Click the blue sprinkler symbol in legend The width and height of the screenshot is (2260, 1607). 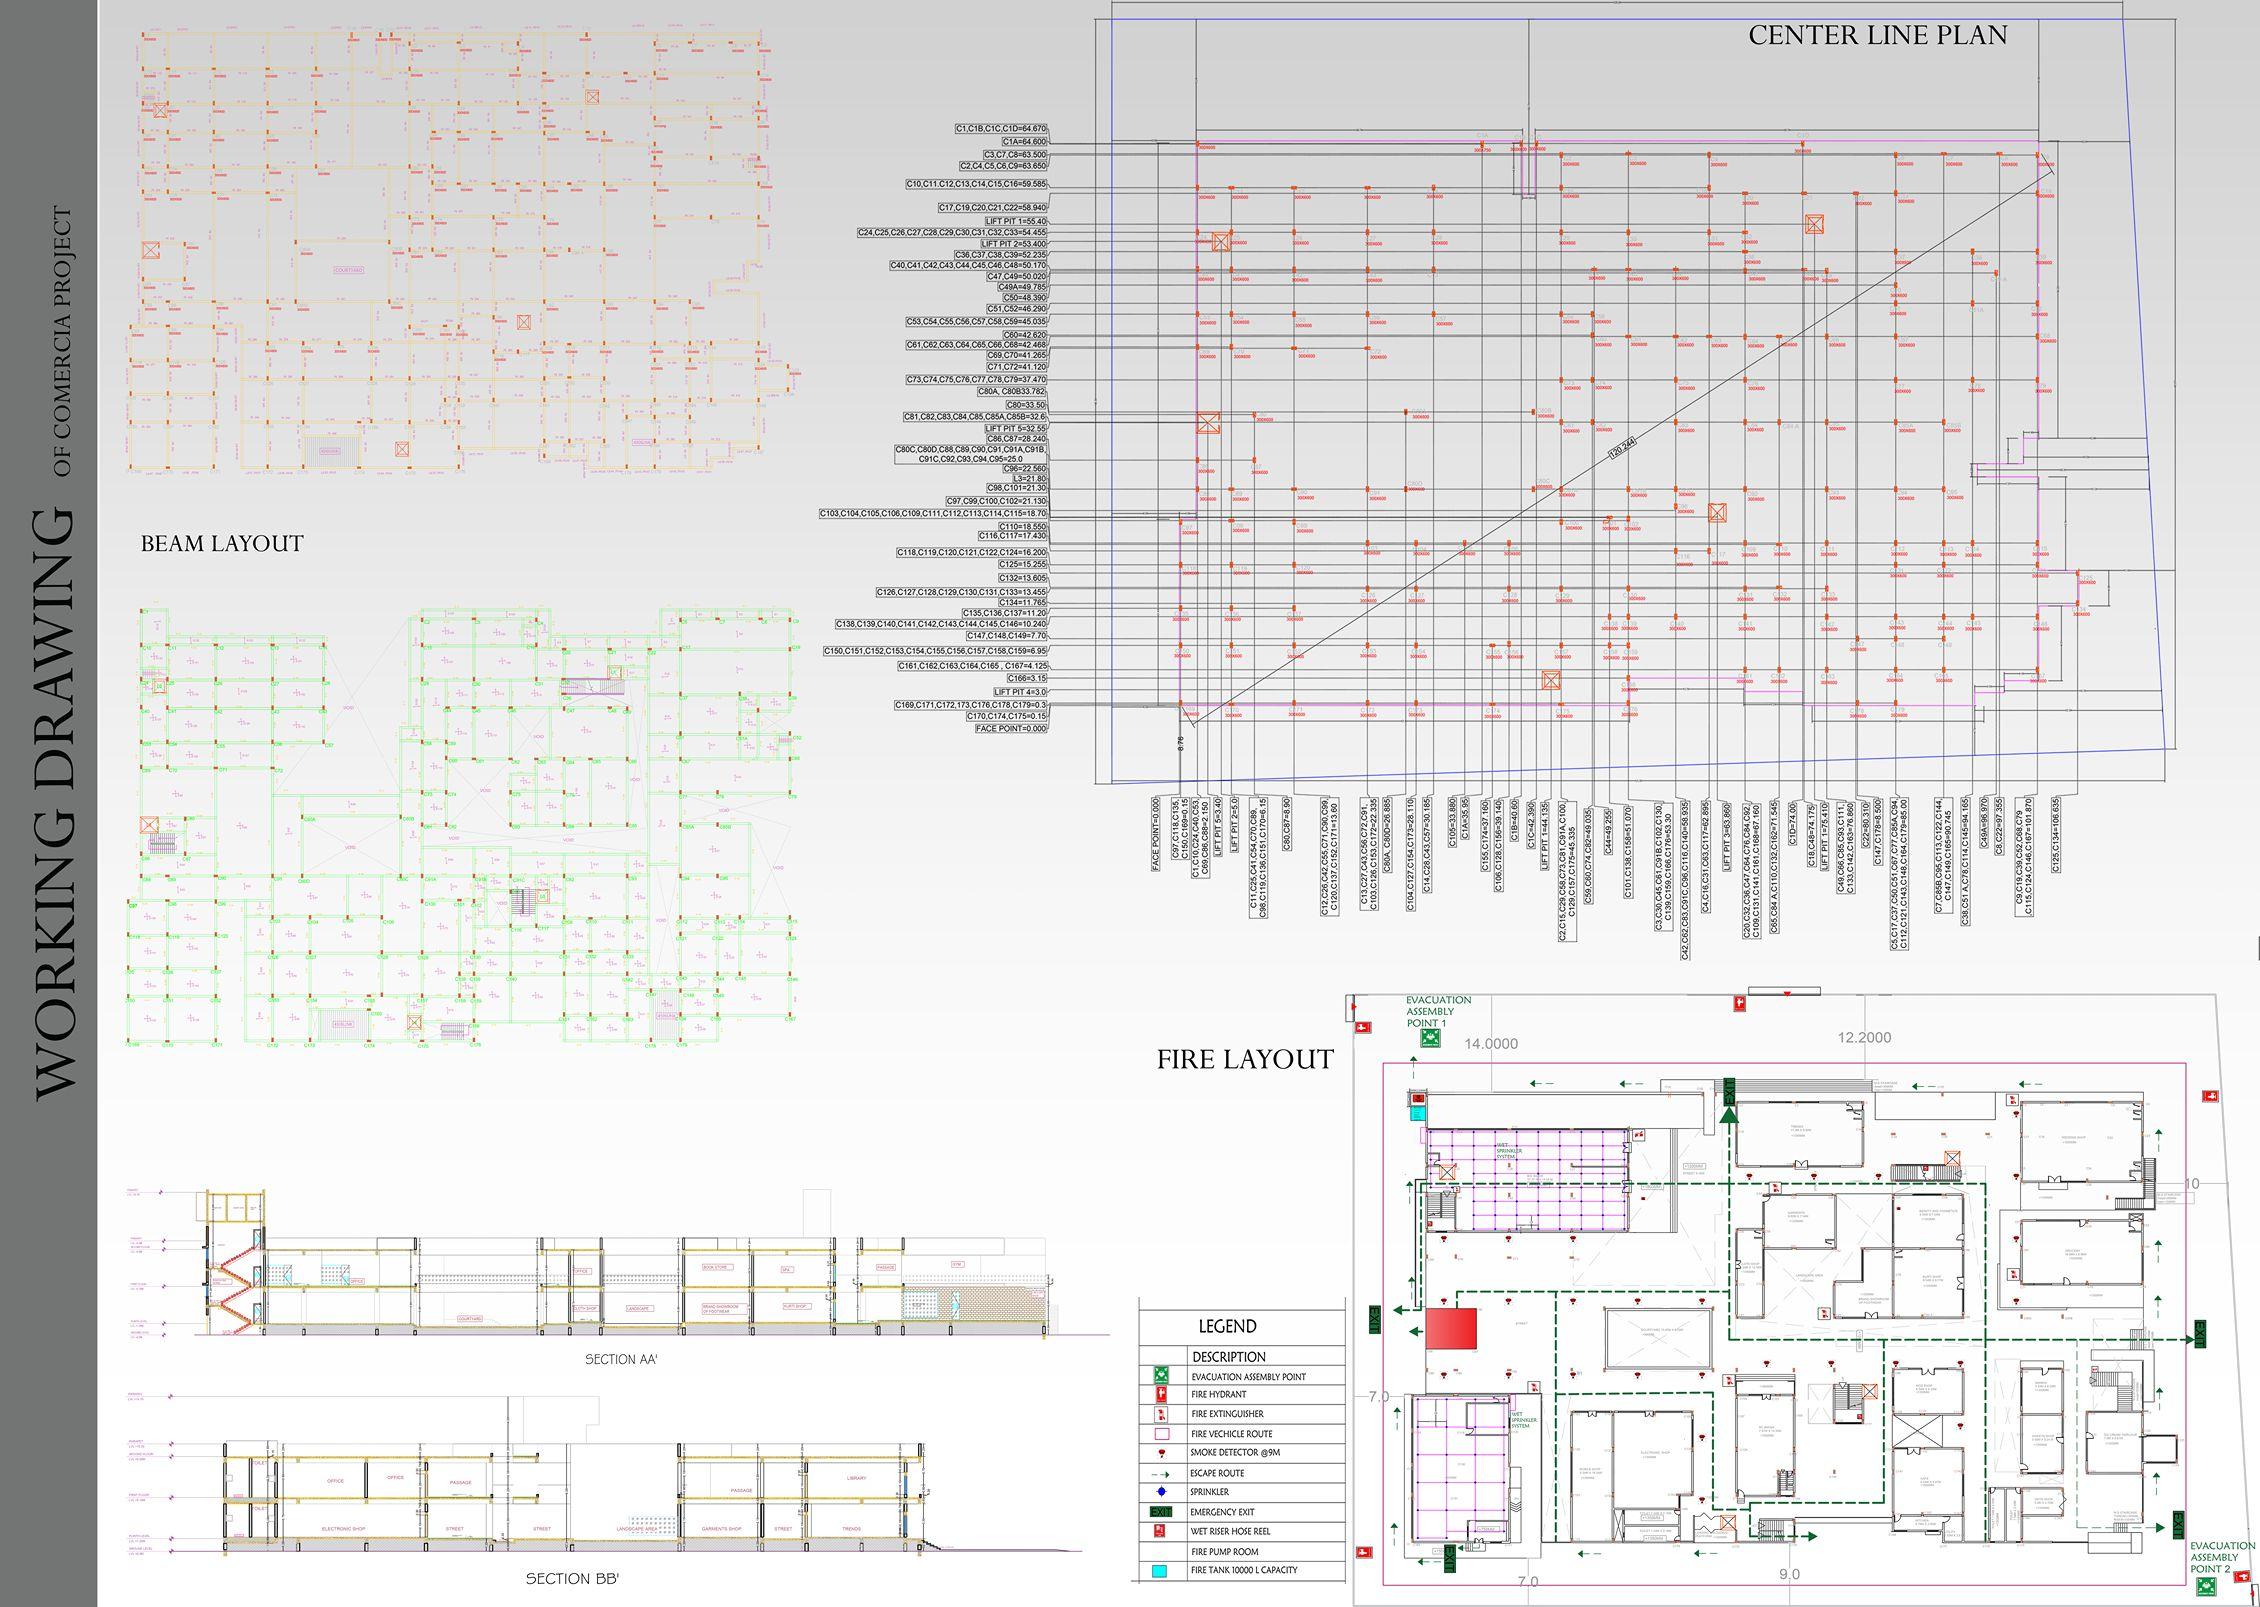pos(1160,1492)
